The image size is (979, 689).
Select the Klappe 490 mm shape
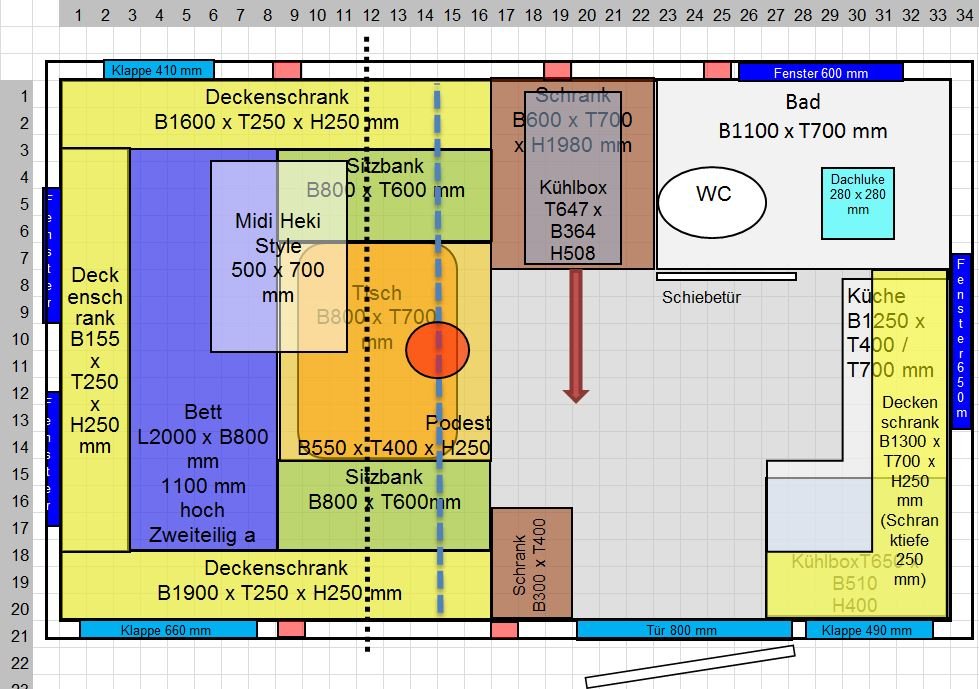click(868, 630)
